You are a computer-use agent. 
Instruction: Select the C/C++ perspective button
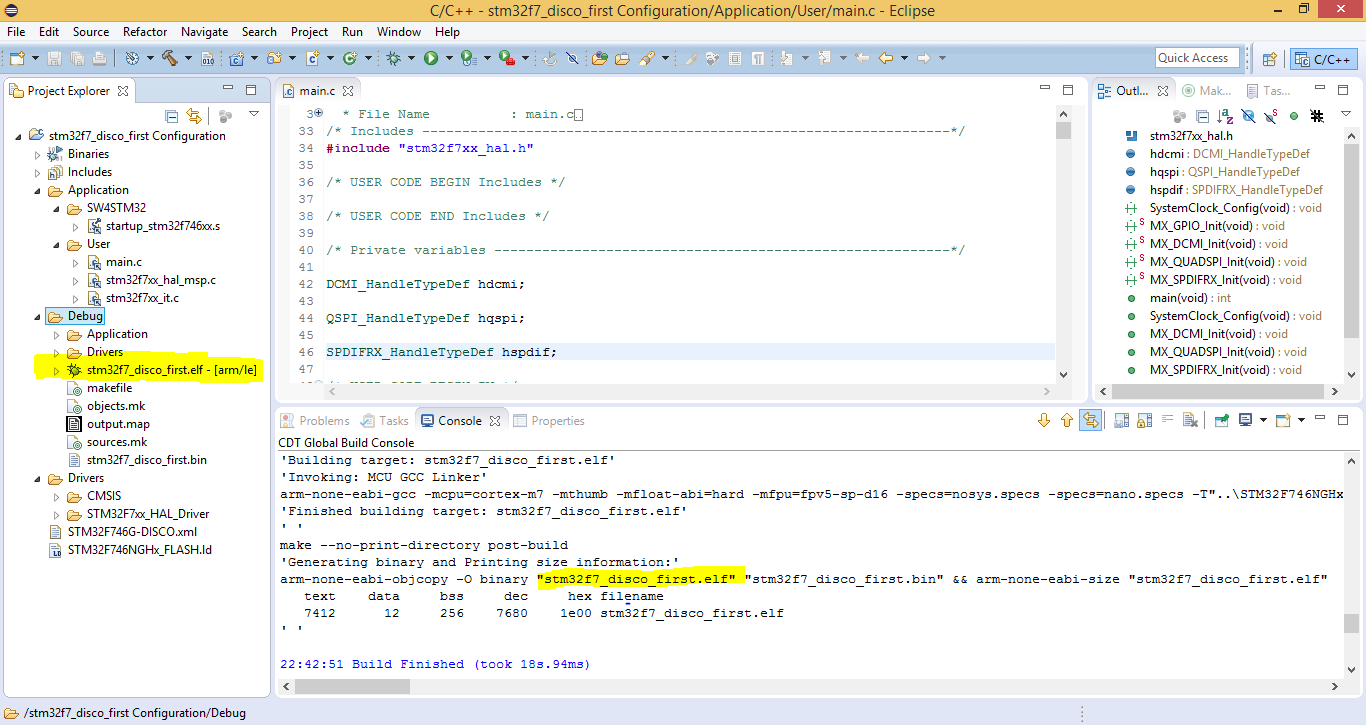tap(1324, 58)
